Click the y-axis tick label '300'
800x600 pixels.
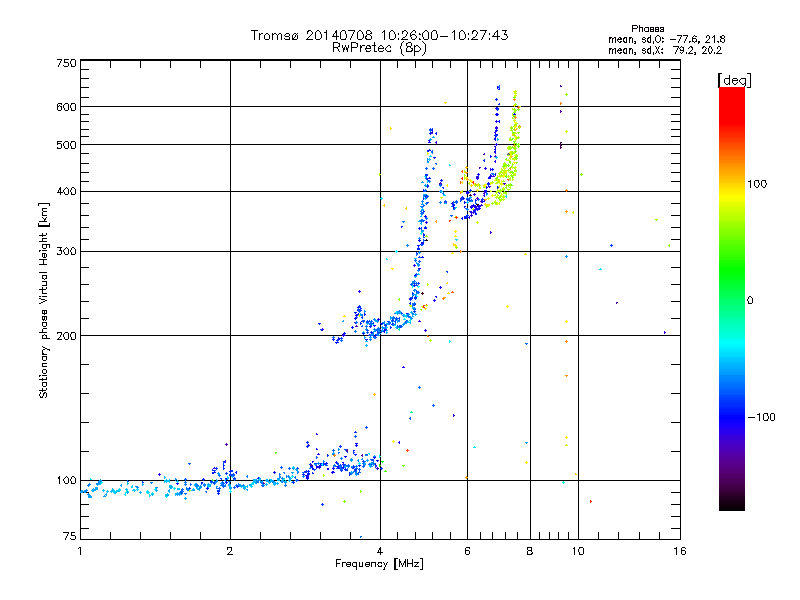coord(66,252)
